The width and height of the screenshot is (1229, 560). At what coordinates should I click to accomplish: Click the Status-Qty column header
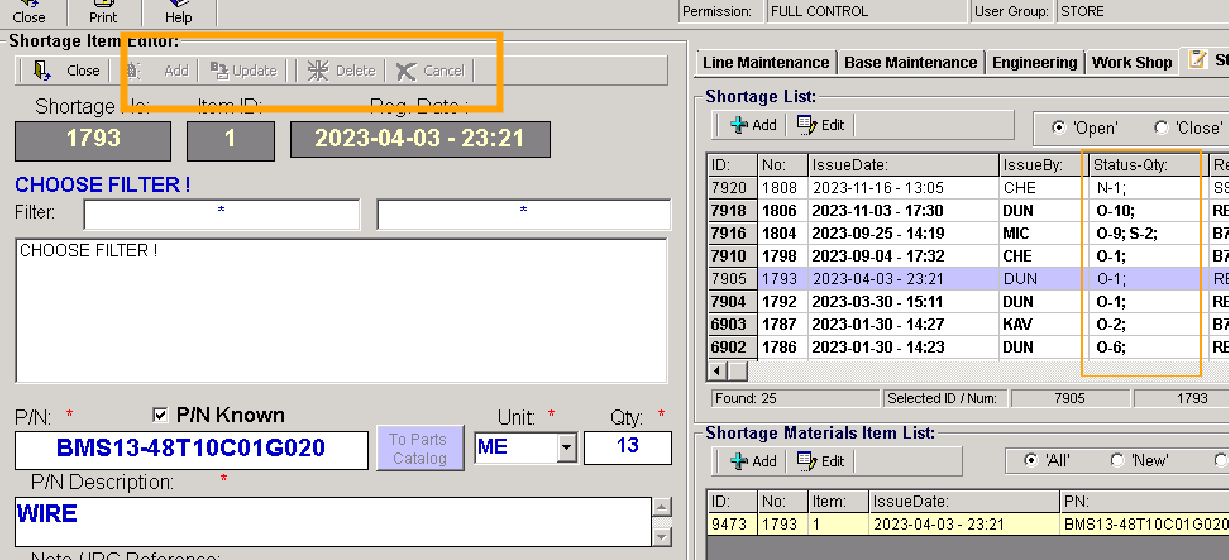(1147, 164)
